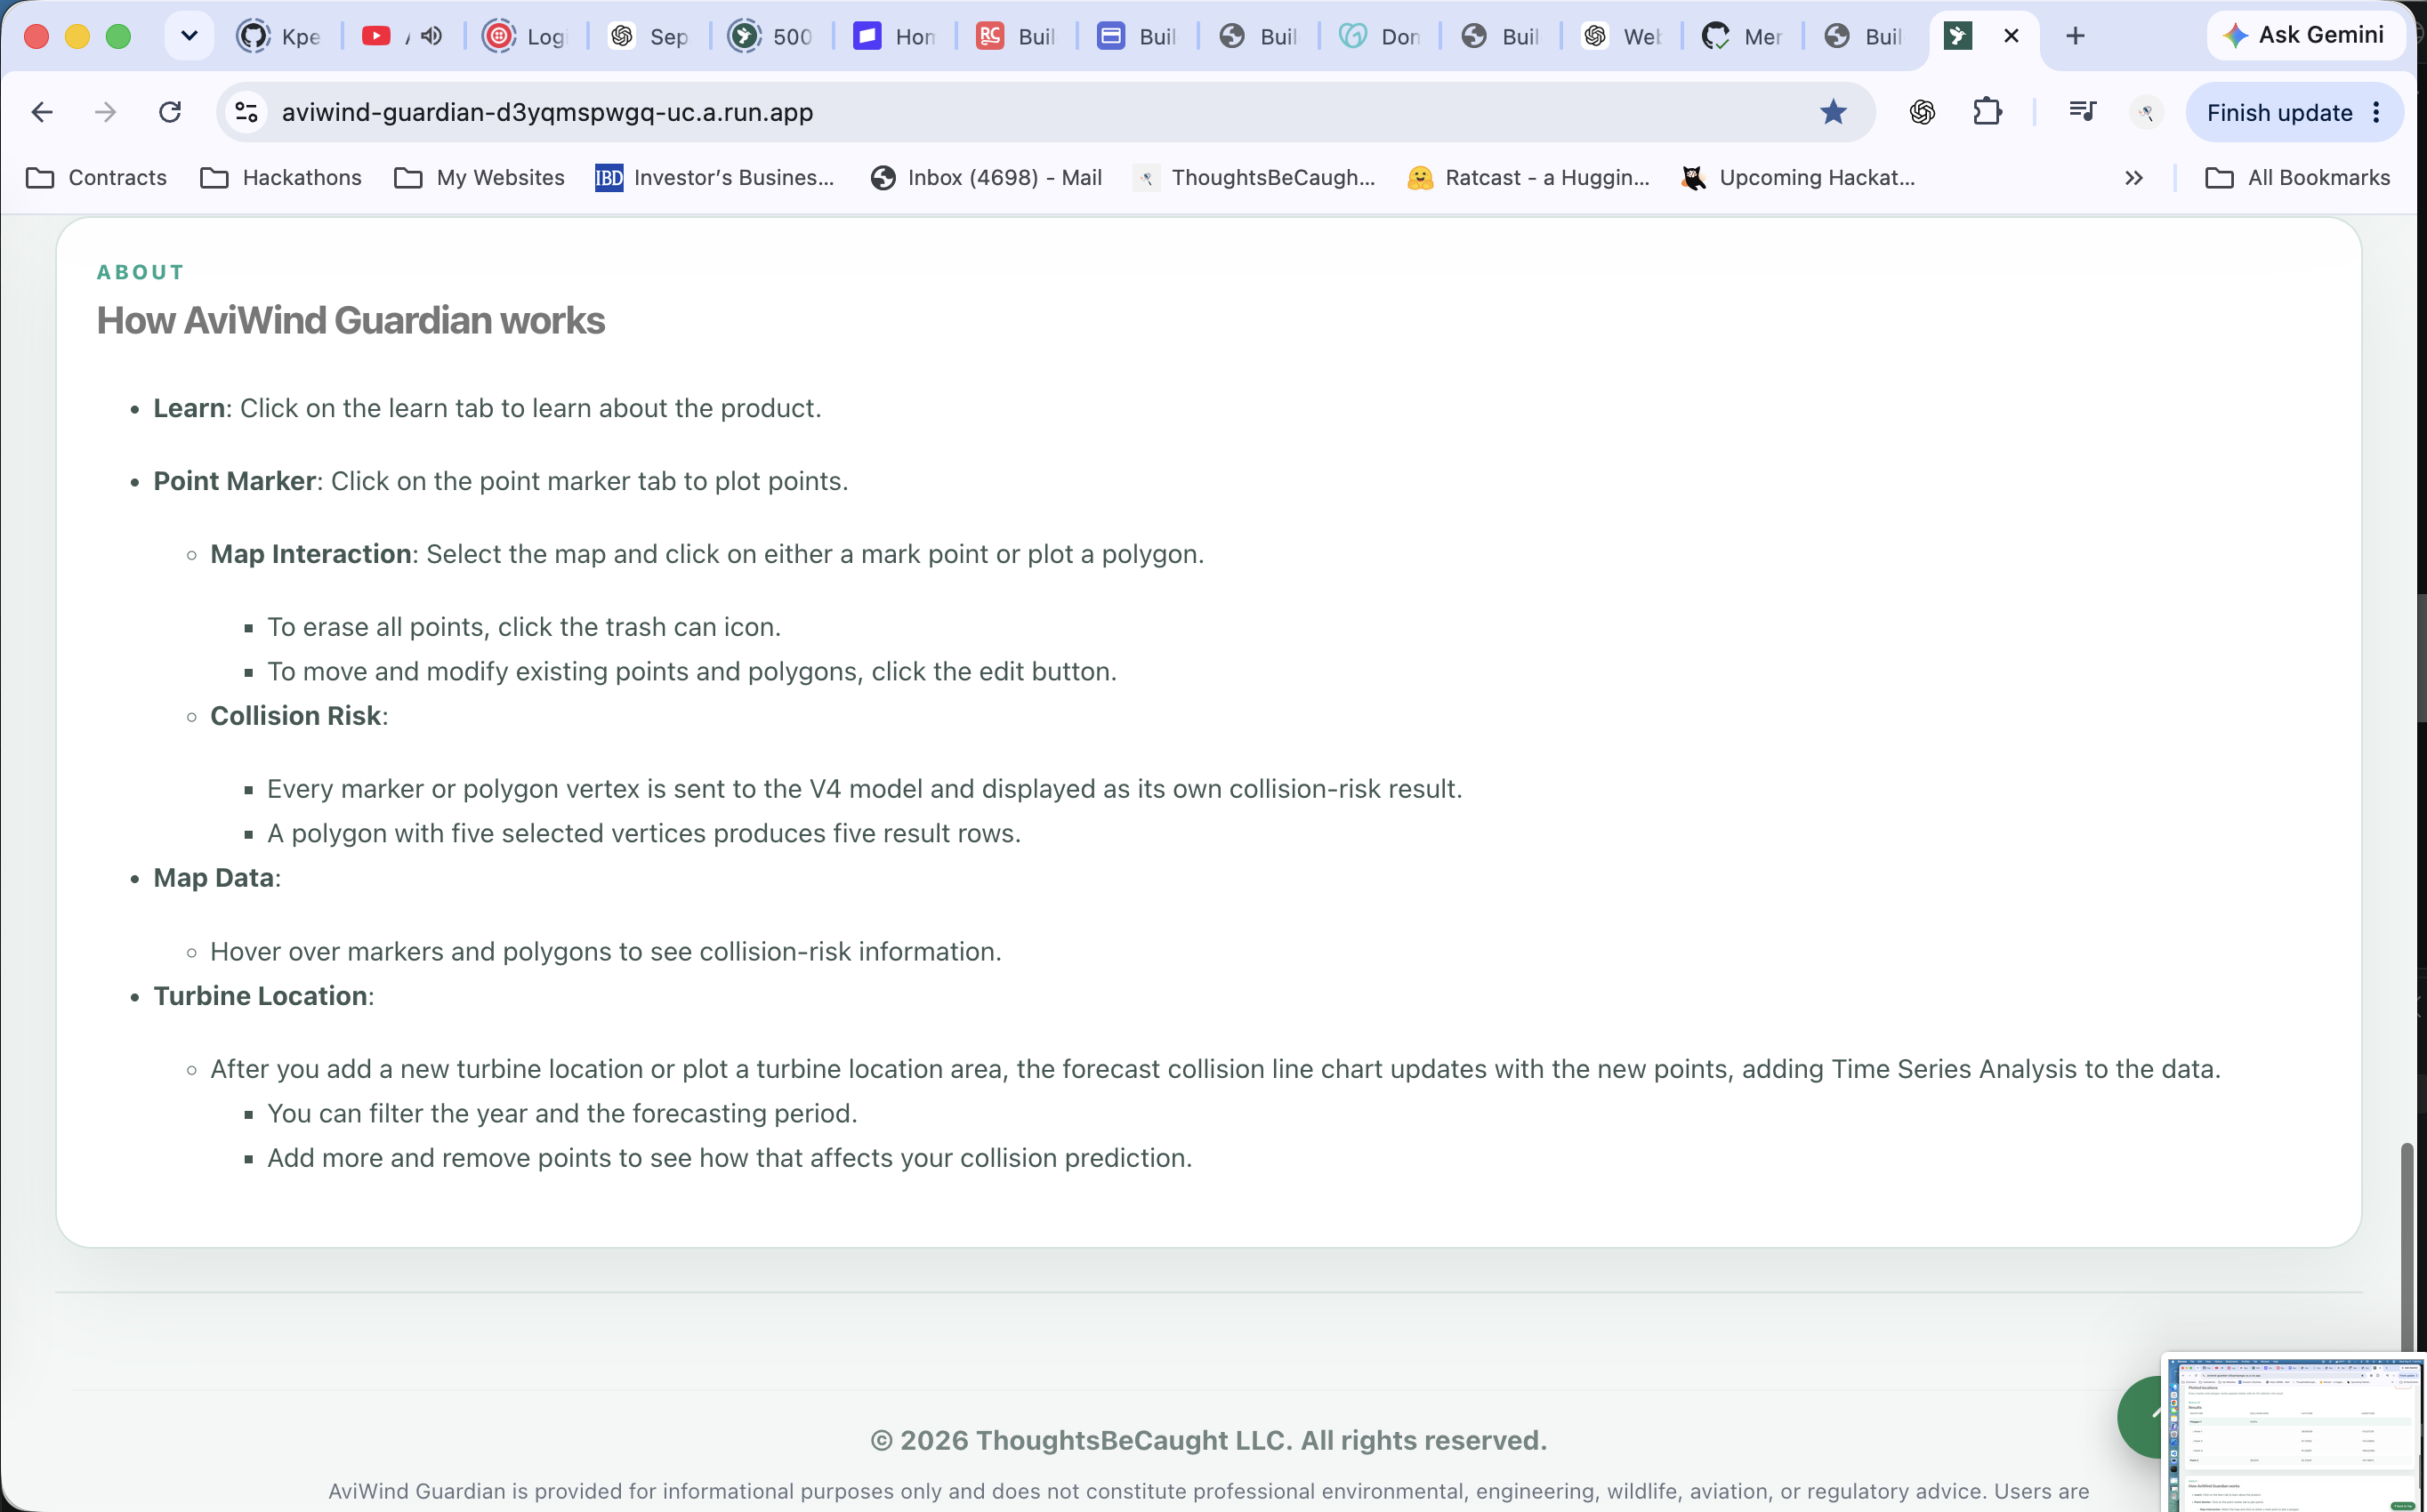Expand the tab search dropdown chevron
2427x1512 pixels.
point(189,36)
